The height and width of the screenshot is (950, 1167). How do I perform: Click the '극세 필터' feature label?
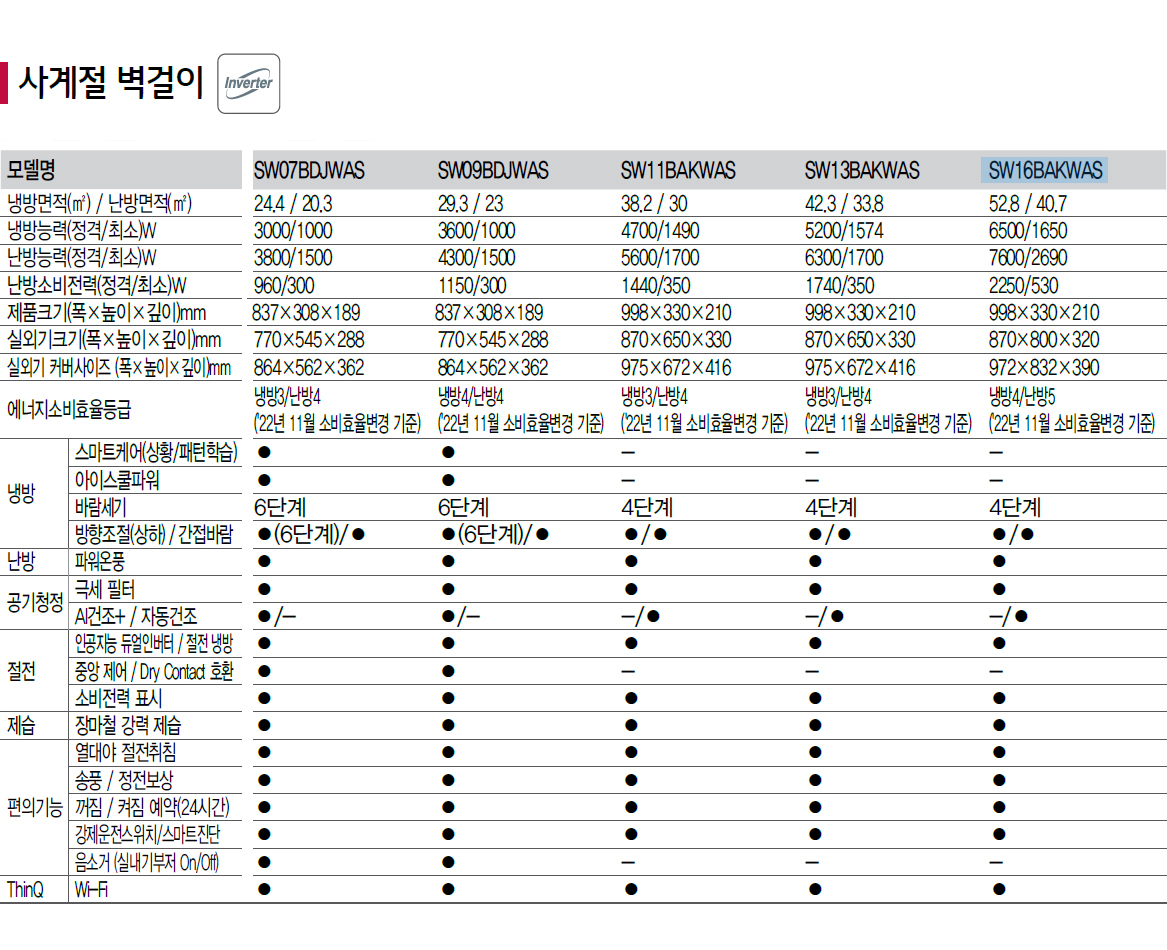point(105,589)
